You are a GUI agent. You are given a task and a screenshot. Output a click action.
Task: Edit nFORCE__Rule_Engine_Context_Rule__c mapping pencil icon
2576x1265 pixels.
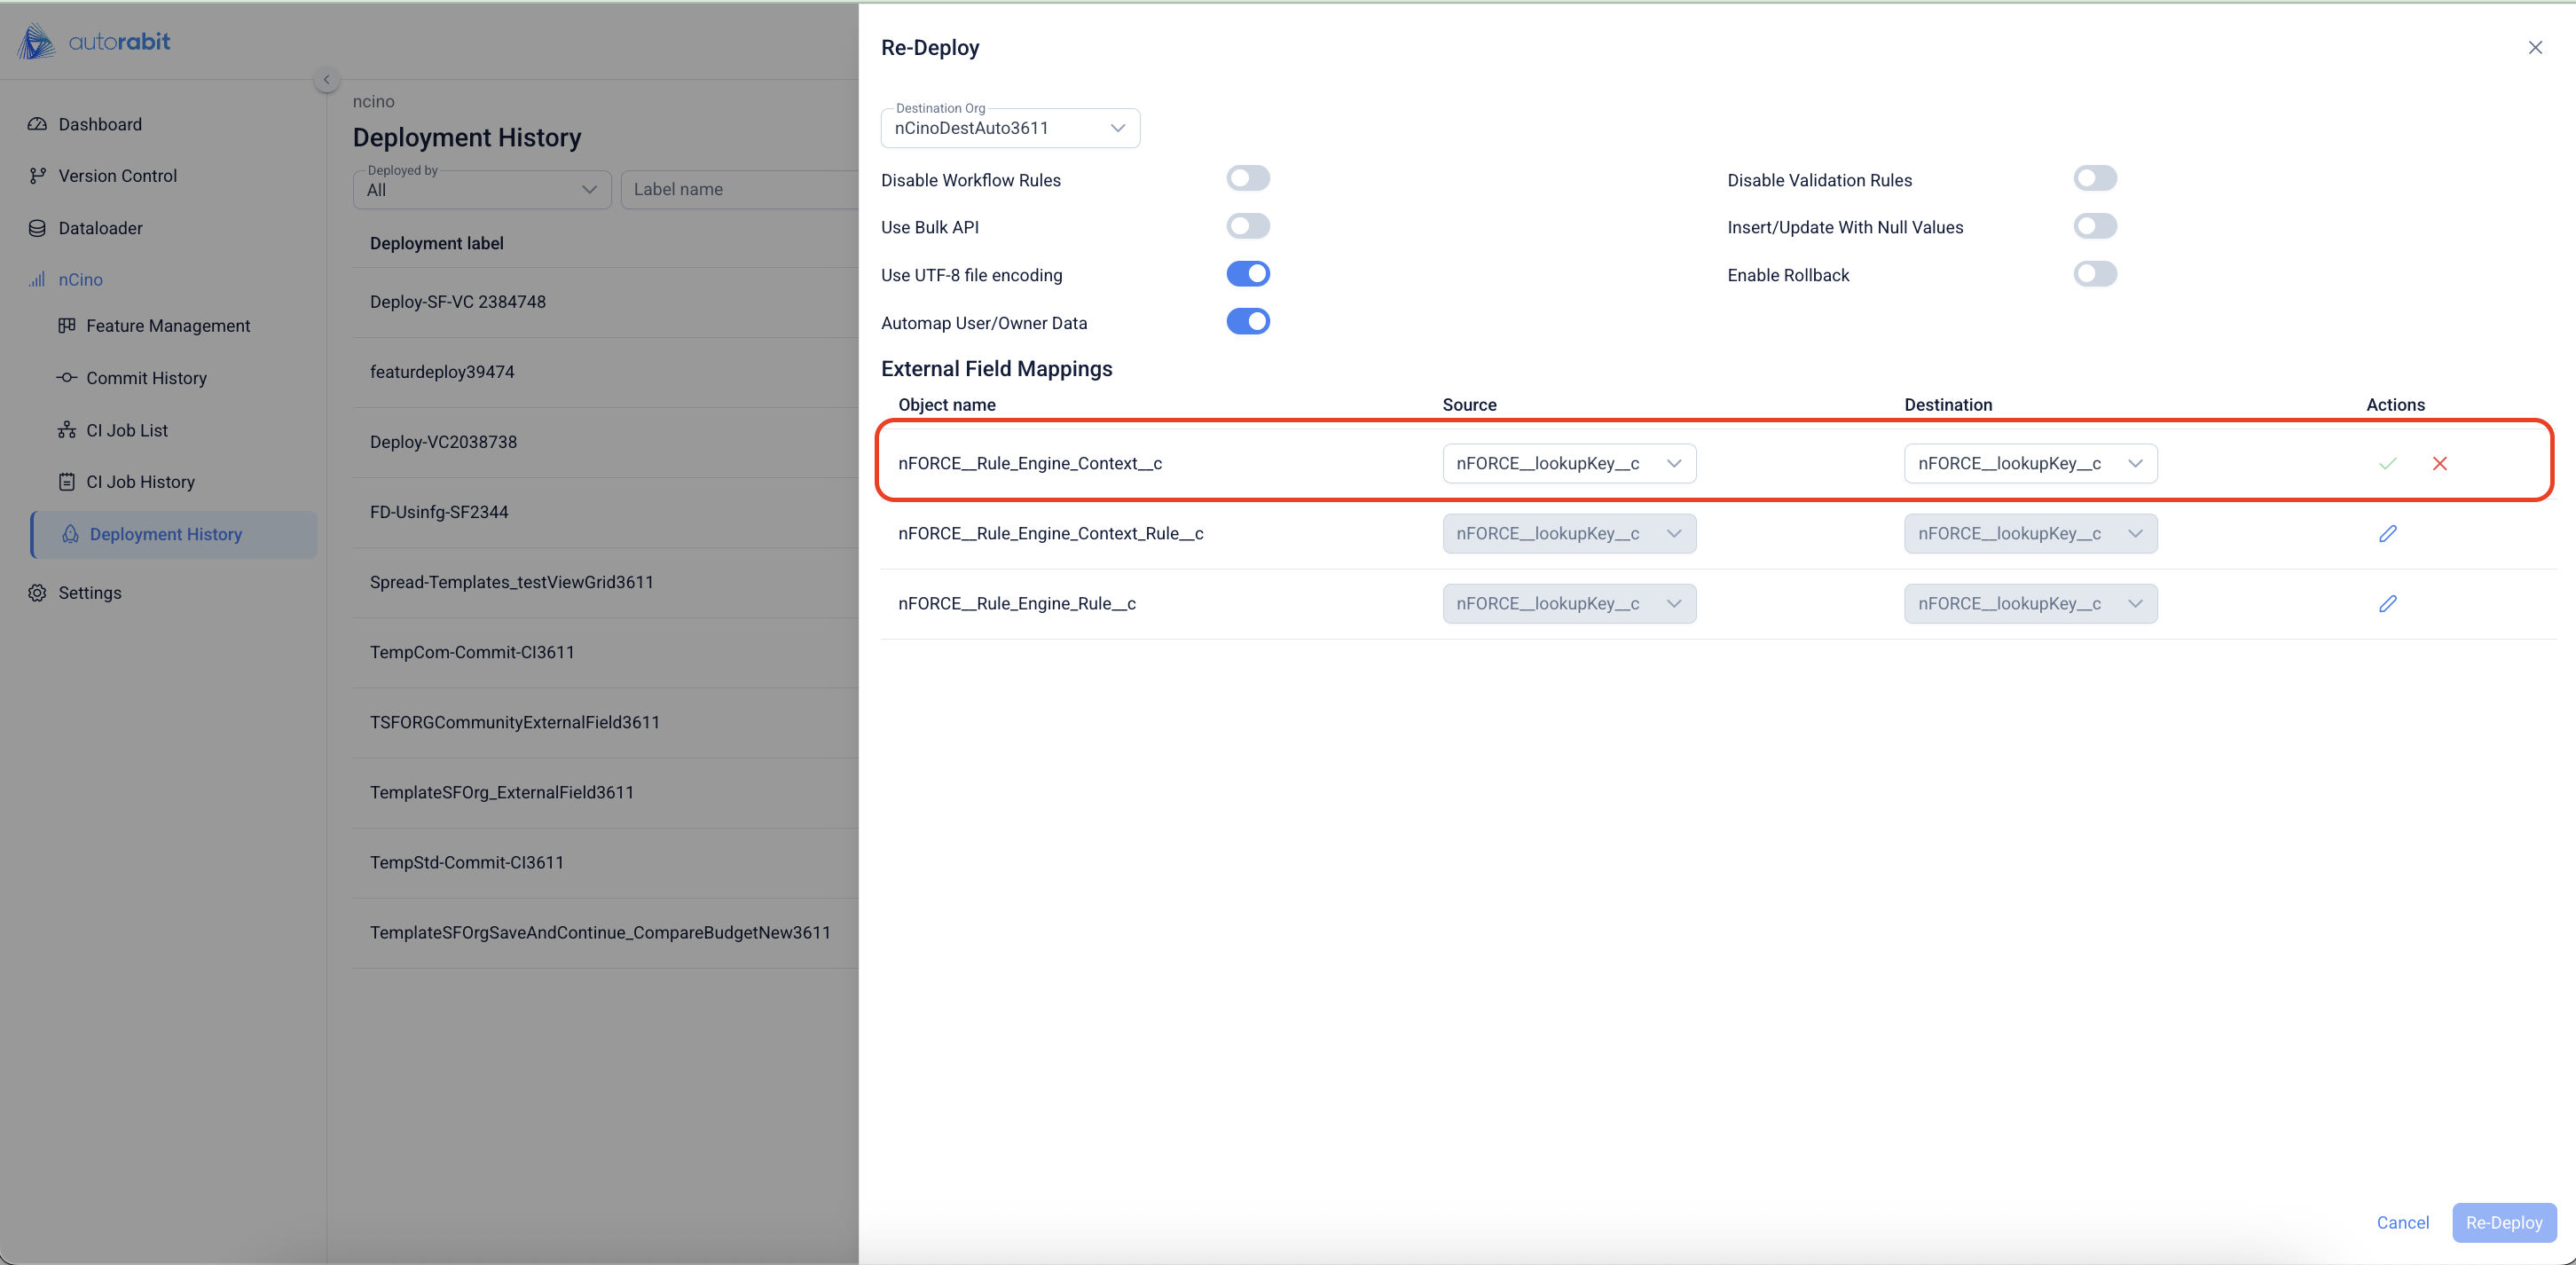pos(2387,533)
